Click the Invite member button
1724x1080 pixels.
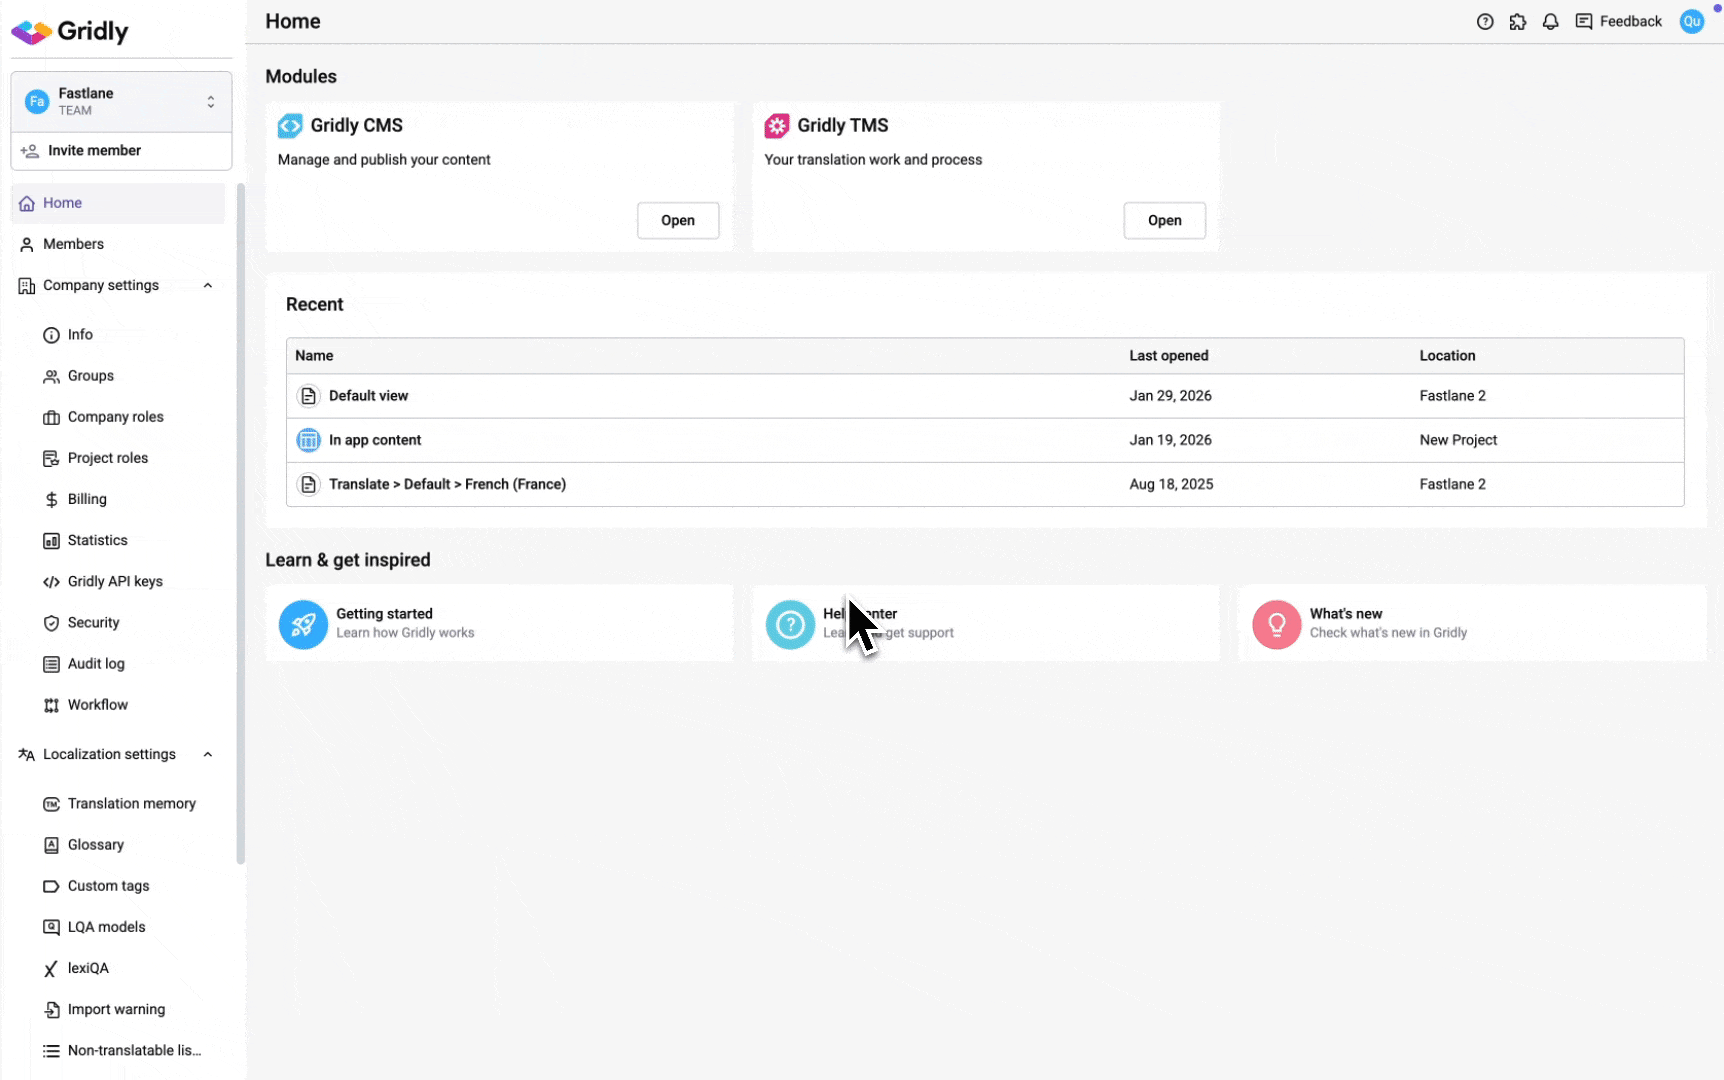92,150
